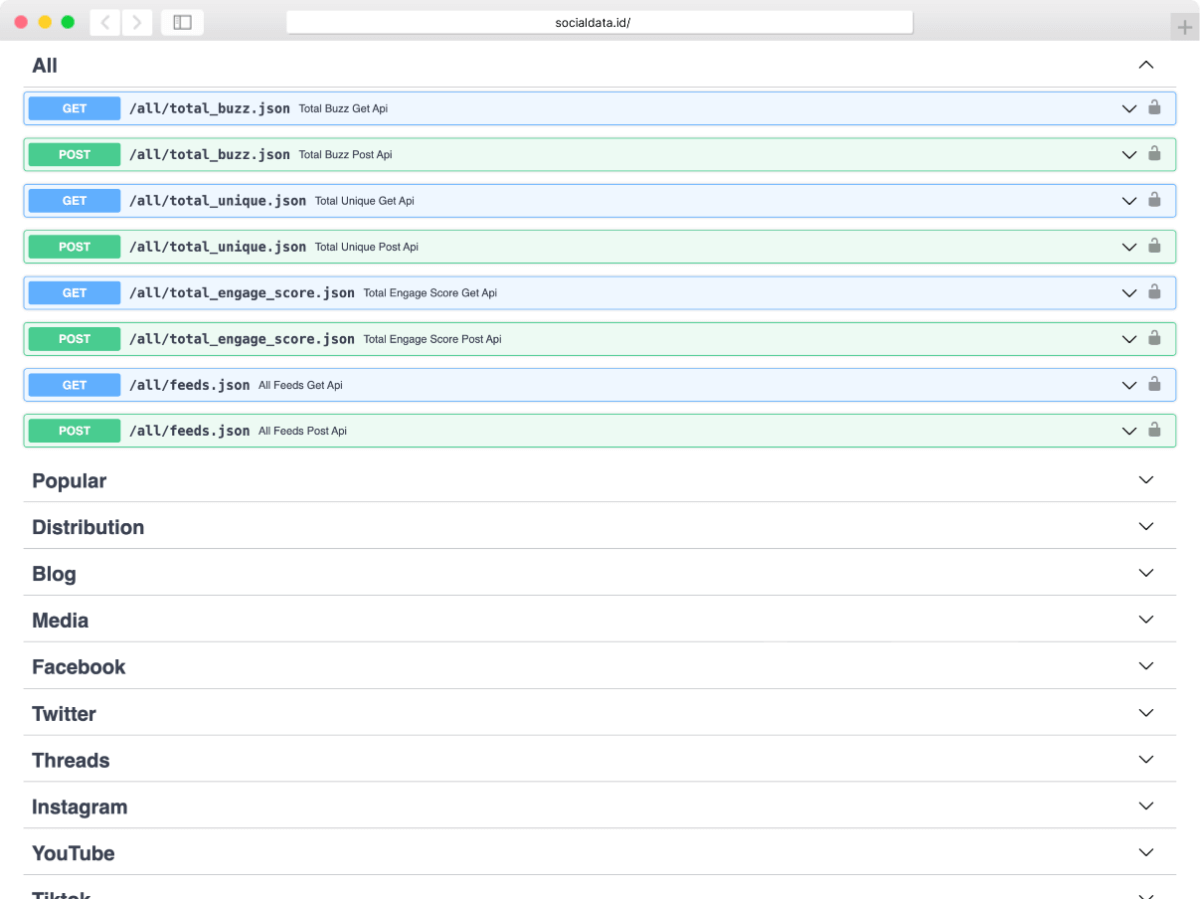Click lock icon on POST total_unique.json row
The width and height of the screenshot is (1200, 899).
click(1154, 246)
